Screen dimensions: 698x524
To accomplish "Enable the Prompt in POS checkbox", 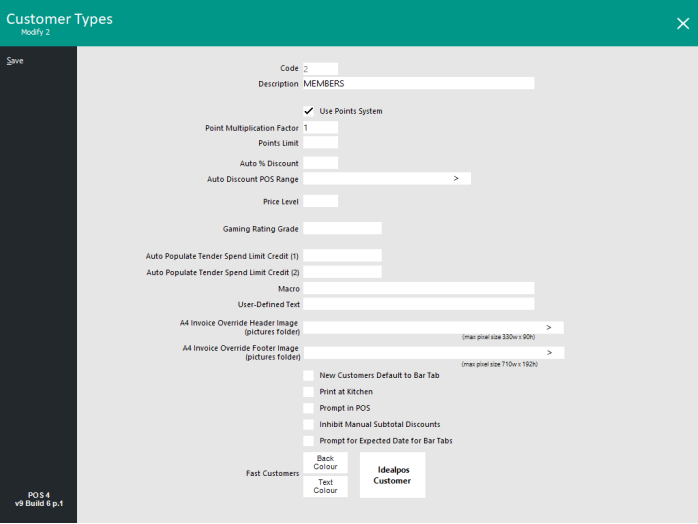I will pyautogui.click(x=308, y=408).
